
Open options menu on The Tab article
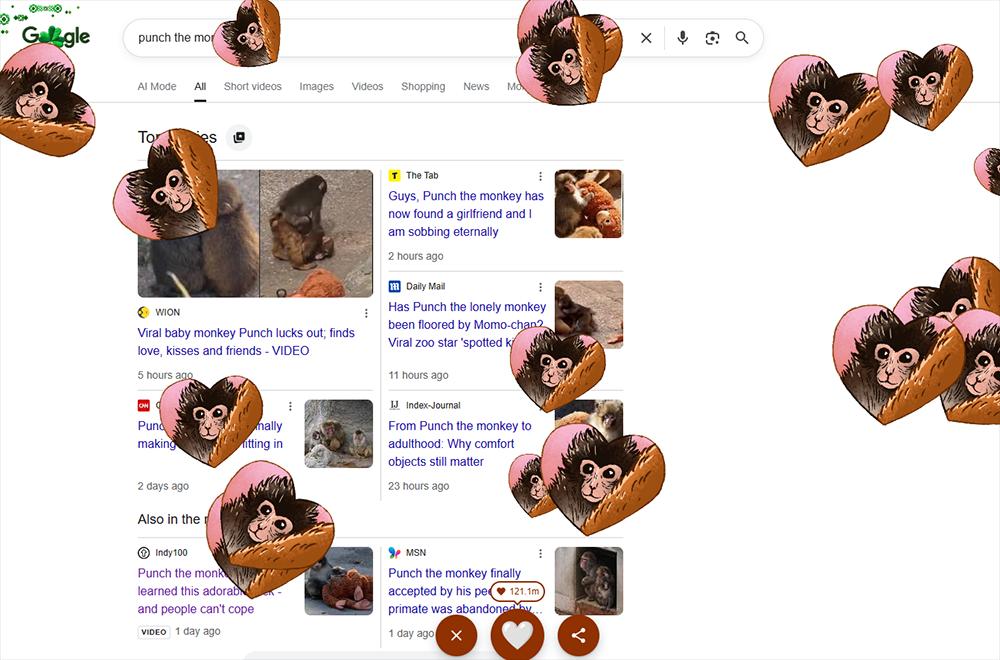tap(541, 175)
